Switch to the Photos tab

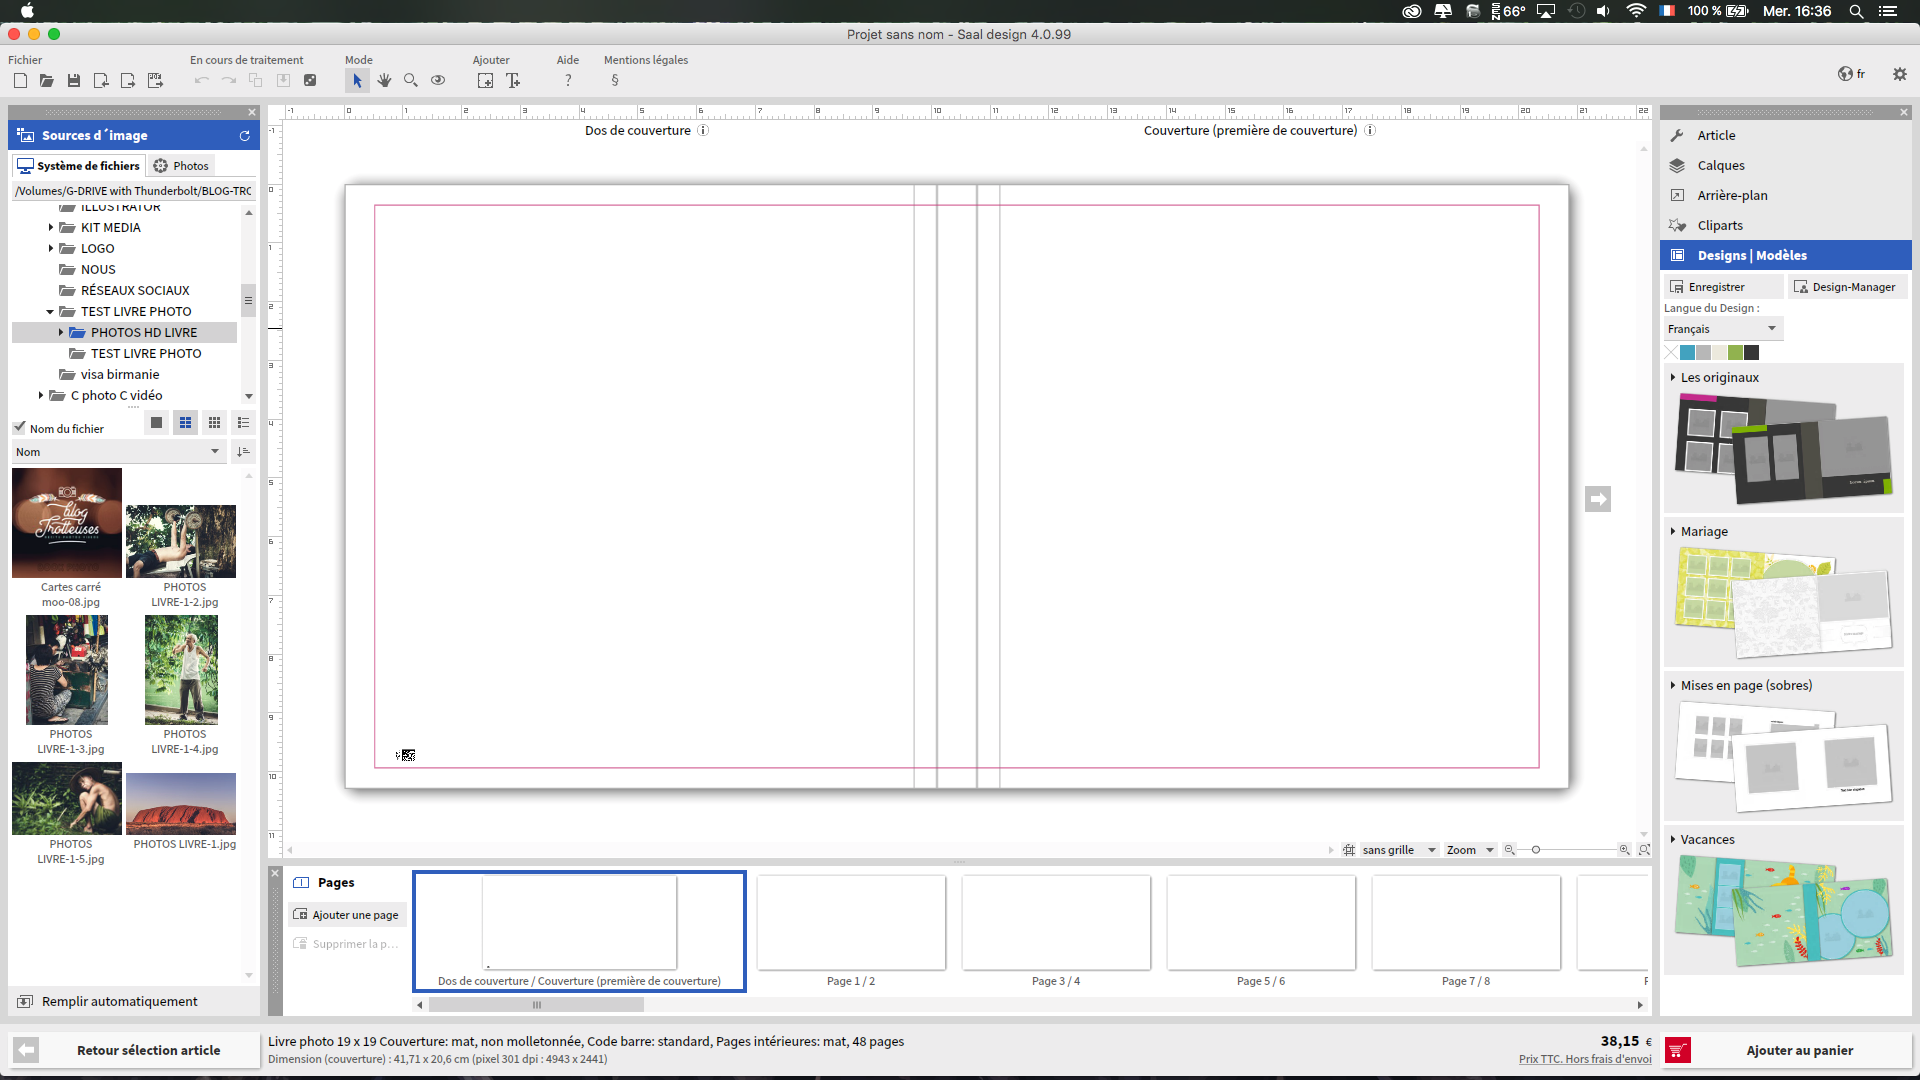pyautogui.click(x=181, y=166)
